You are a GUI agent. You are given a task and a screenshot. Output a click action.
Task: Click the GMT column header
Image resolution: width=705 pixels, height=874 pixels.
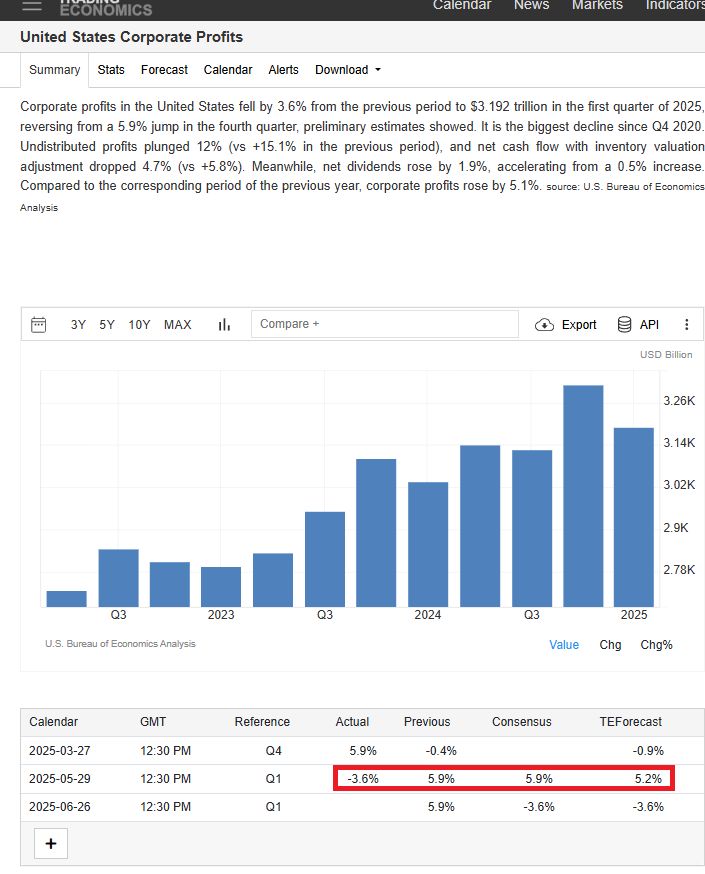tap(153, 722)
